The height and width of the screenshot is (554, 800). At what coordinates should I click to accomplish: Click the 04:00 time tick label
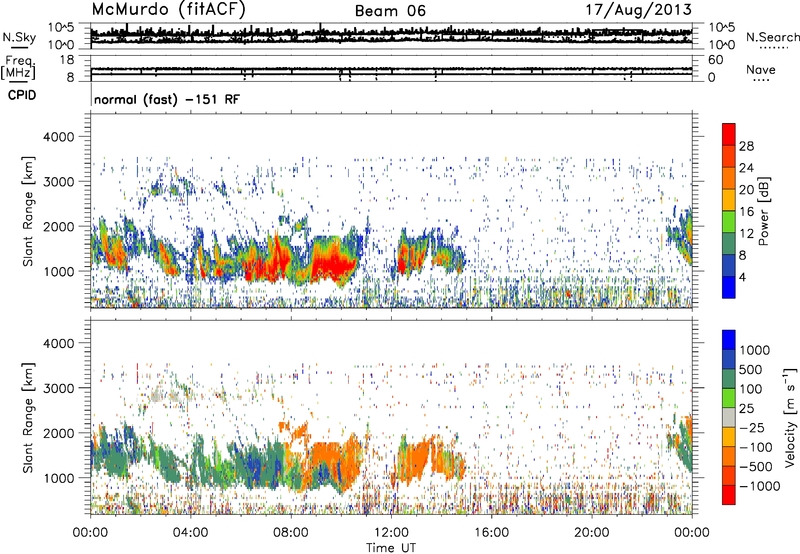(190, 533)
